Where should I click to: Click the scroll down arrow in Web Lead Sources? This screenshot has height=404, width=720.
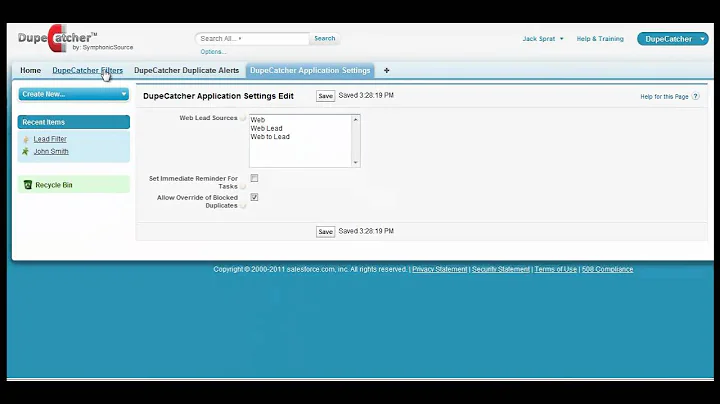355,163
